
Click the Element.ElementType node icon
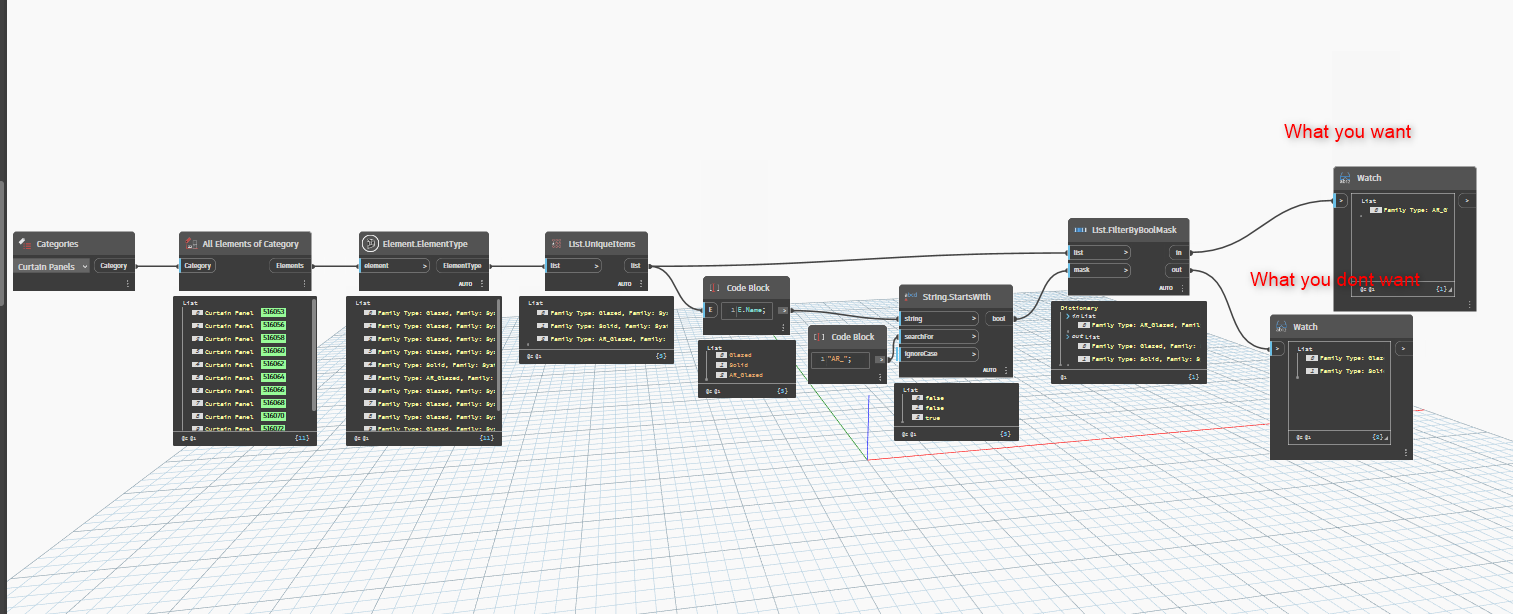(370, 243)
